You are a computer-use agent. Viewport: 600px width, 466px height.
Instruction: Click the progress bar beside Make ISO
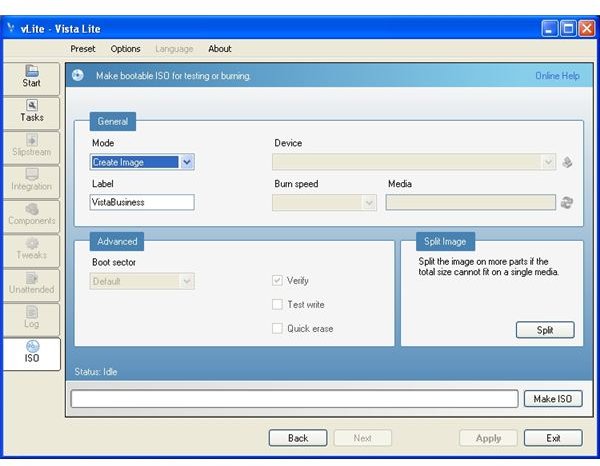pos(294,399)
